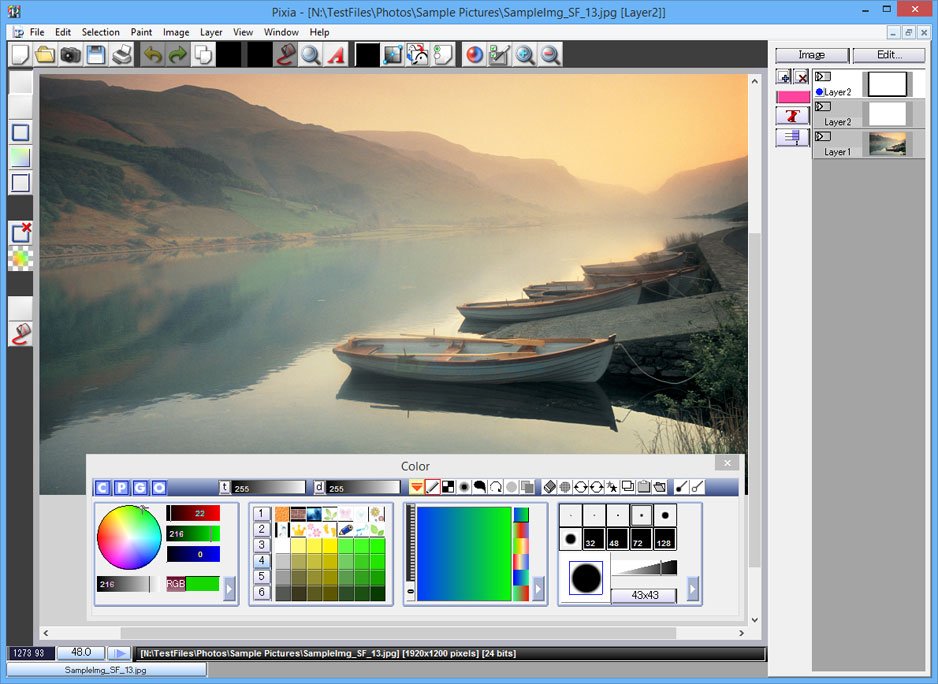Expand the brush size panel arrow
Screen dimensions: 938x684
pos(693,590)
